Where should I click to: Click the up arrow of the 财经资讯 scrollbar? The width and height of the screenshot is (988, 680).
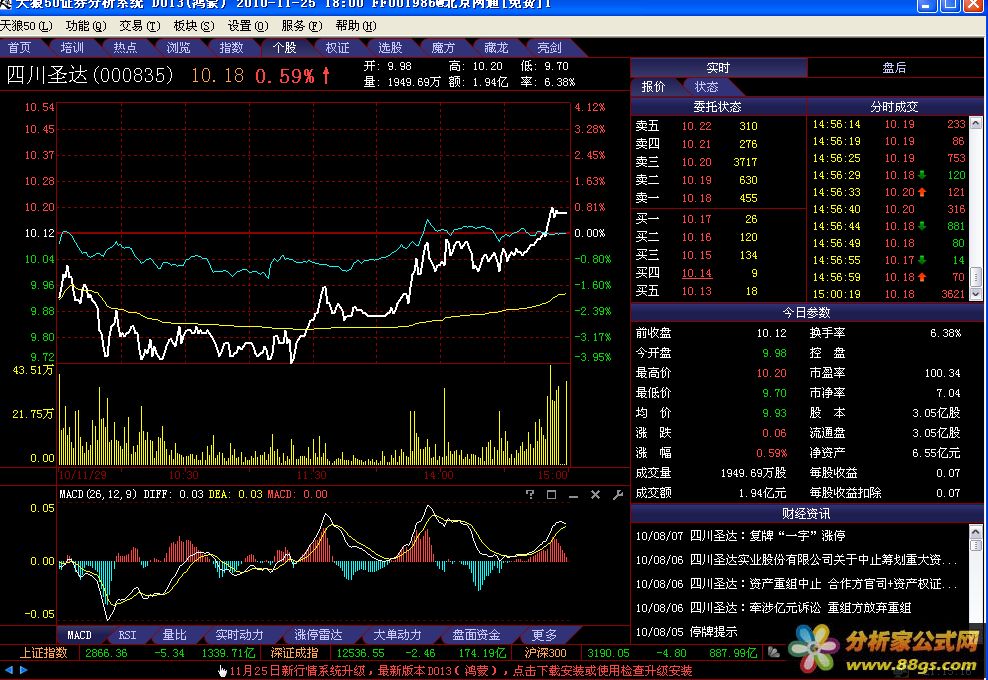tap(975, 531)
